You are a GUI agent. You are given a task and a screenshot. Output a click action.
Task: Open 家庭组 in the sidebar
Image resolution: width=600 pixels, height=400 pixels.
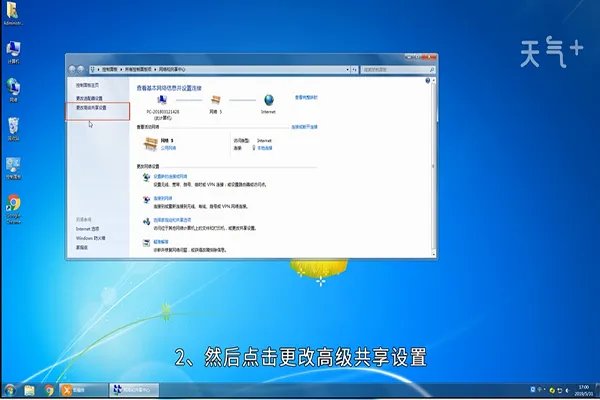coord(82,248)
